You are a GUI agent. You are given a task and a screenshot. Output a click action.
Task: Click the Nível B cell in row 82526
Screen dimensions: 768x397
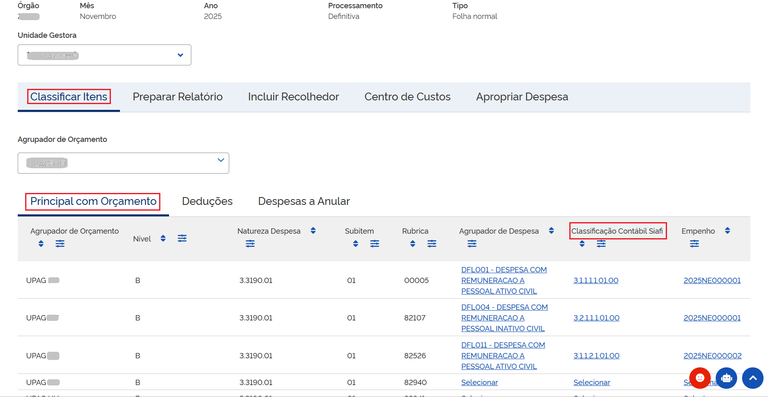pos(138,355)
